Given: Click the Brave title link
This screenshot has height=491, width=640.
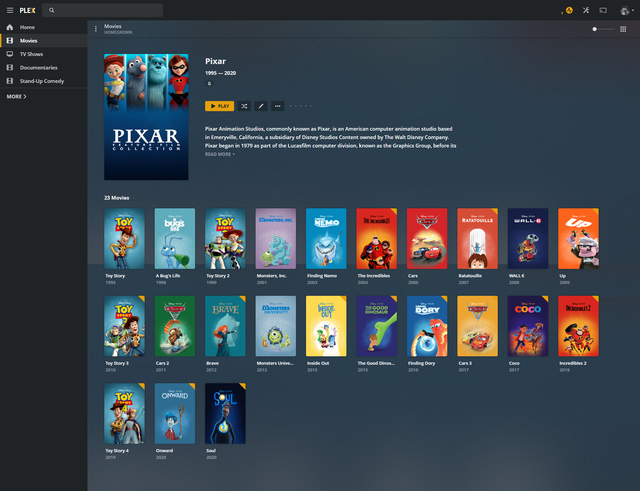Looking at the screenshot, I should click(x=213, y=363).
